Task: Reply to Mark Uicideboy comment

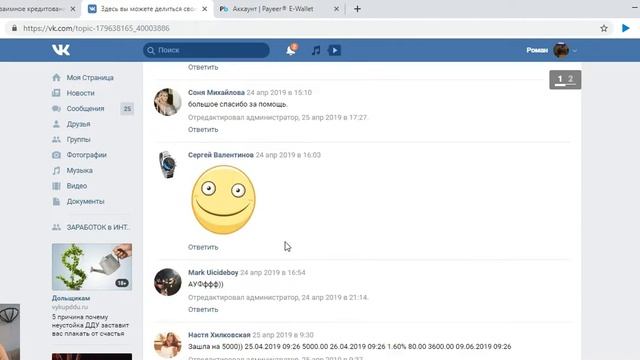Action: point(203,310)
